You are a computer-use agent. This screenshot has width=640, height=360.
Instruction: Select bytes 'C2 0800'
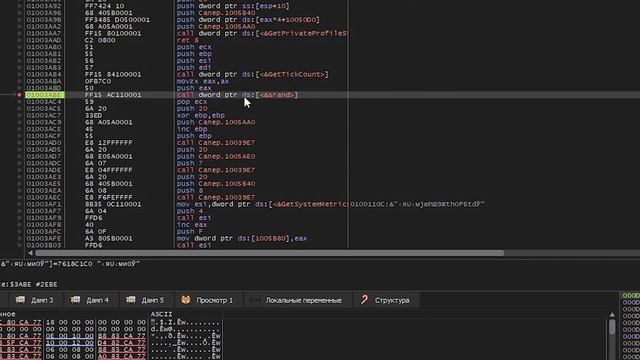[x=100, y=40]
